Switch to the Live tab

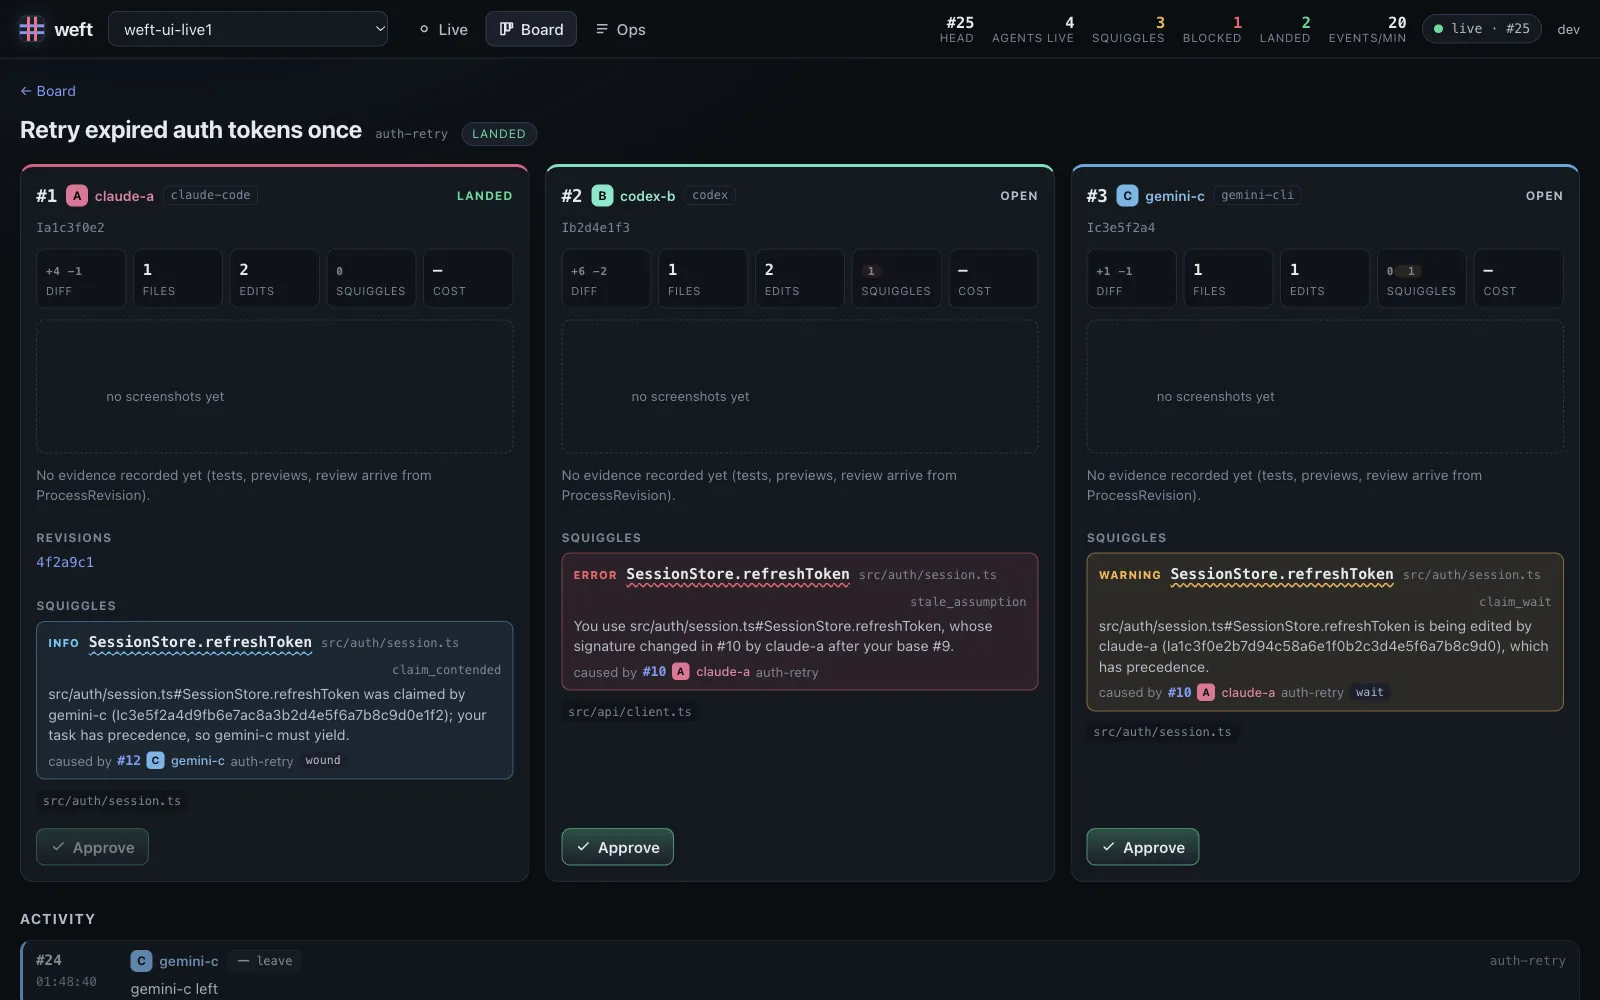(x=443, y=29)
